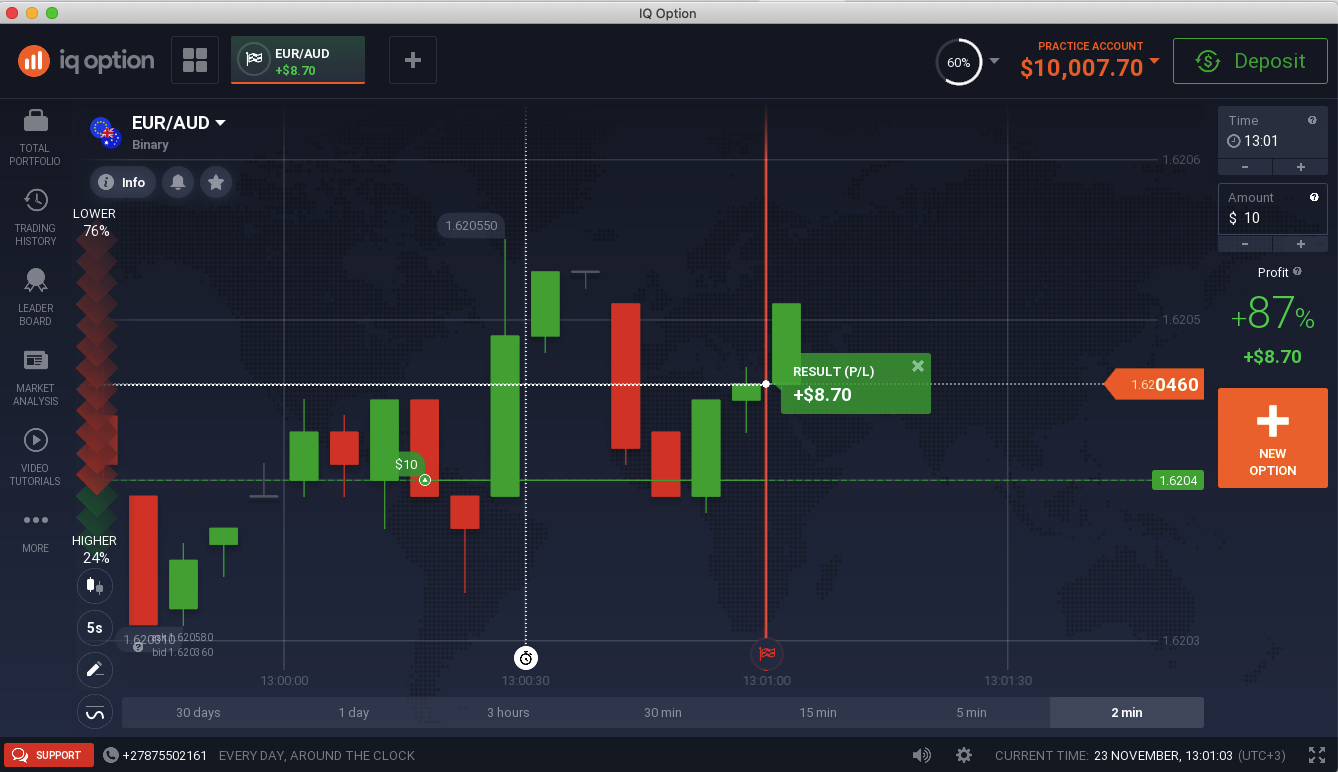Image resolution: width=1338 pixels, height=772 pixels.
Task: Click the Time help question mark
Action: [1312, 120]
